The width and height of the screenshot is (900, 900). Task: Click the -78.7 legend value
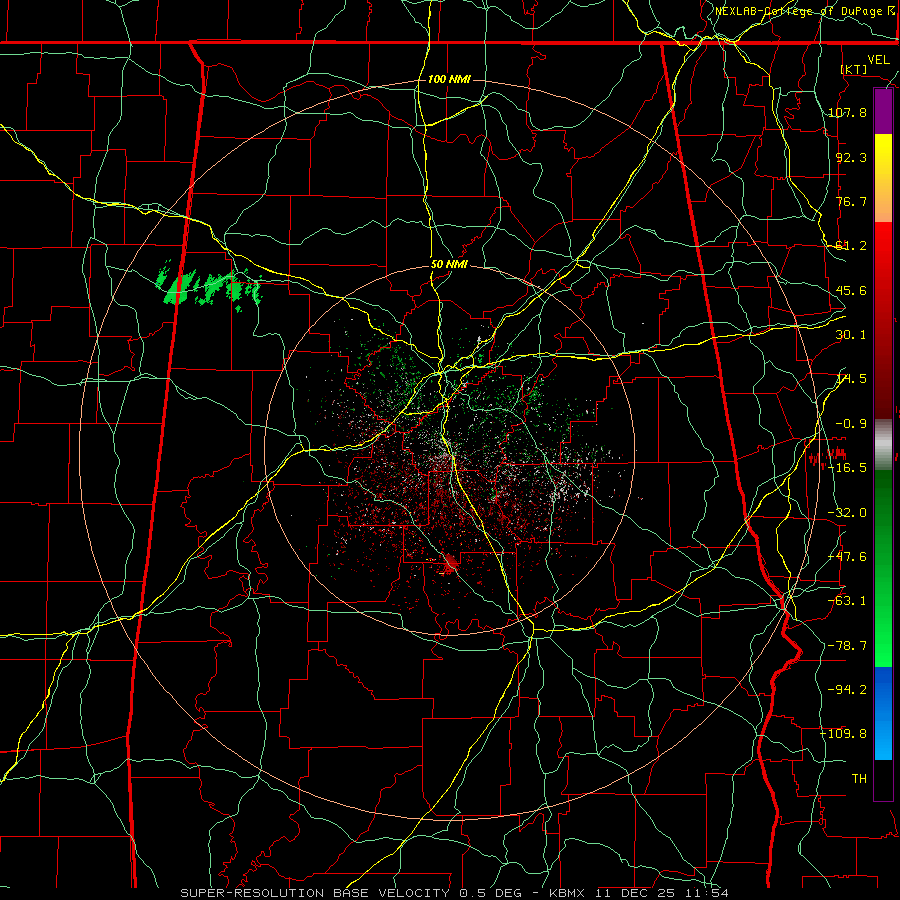tap(847, 646)
